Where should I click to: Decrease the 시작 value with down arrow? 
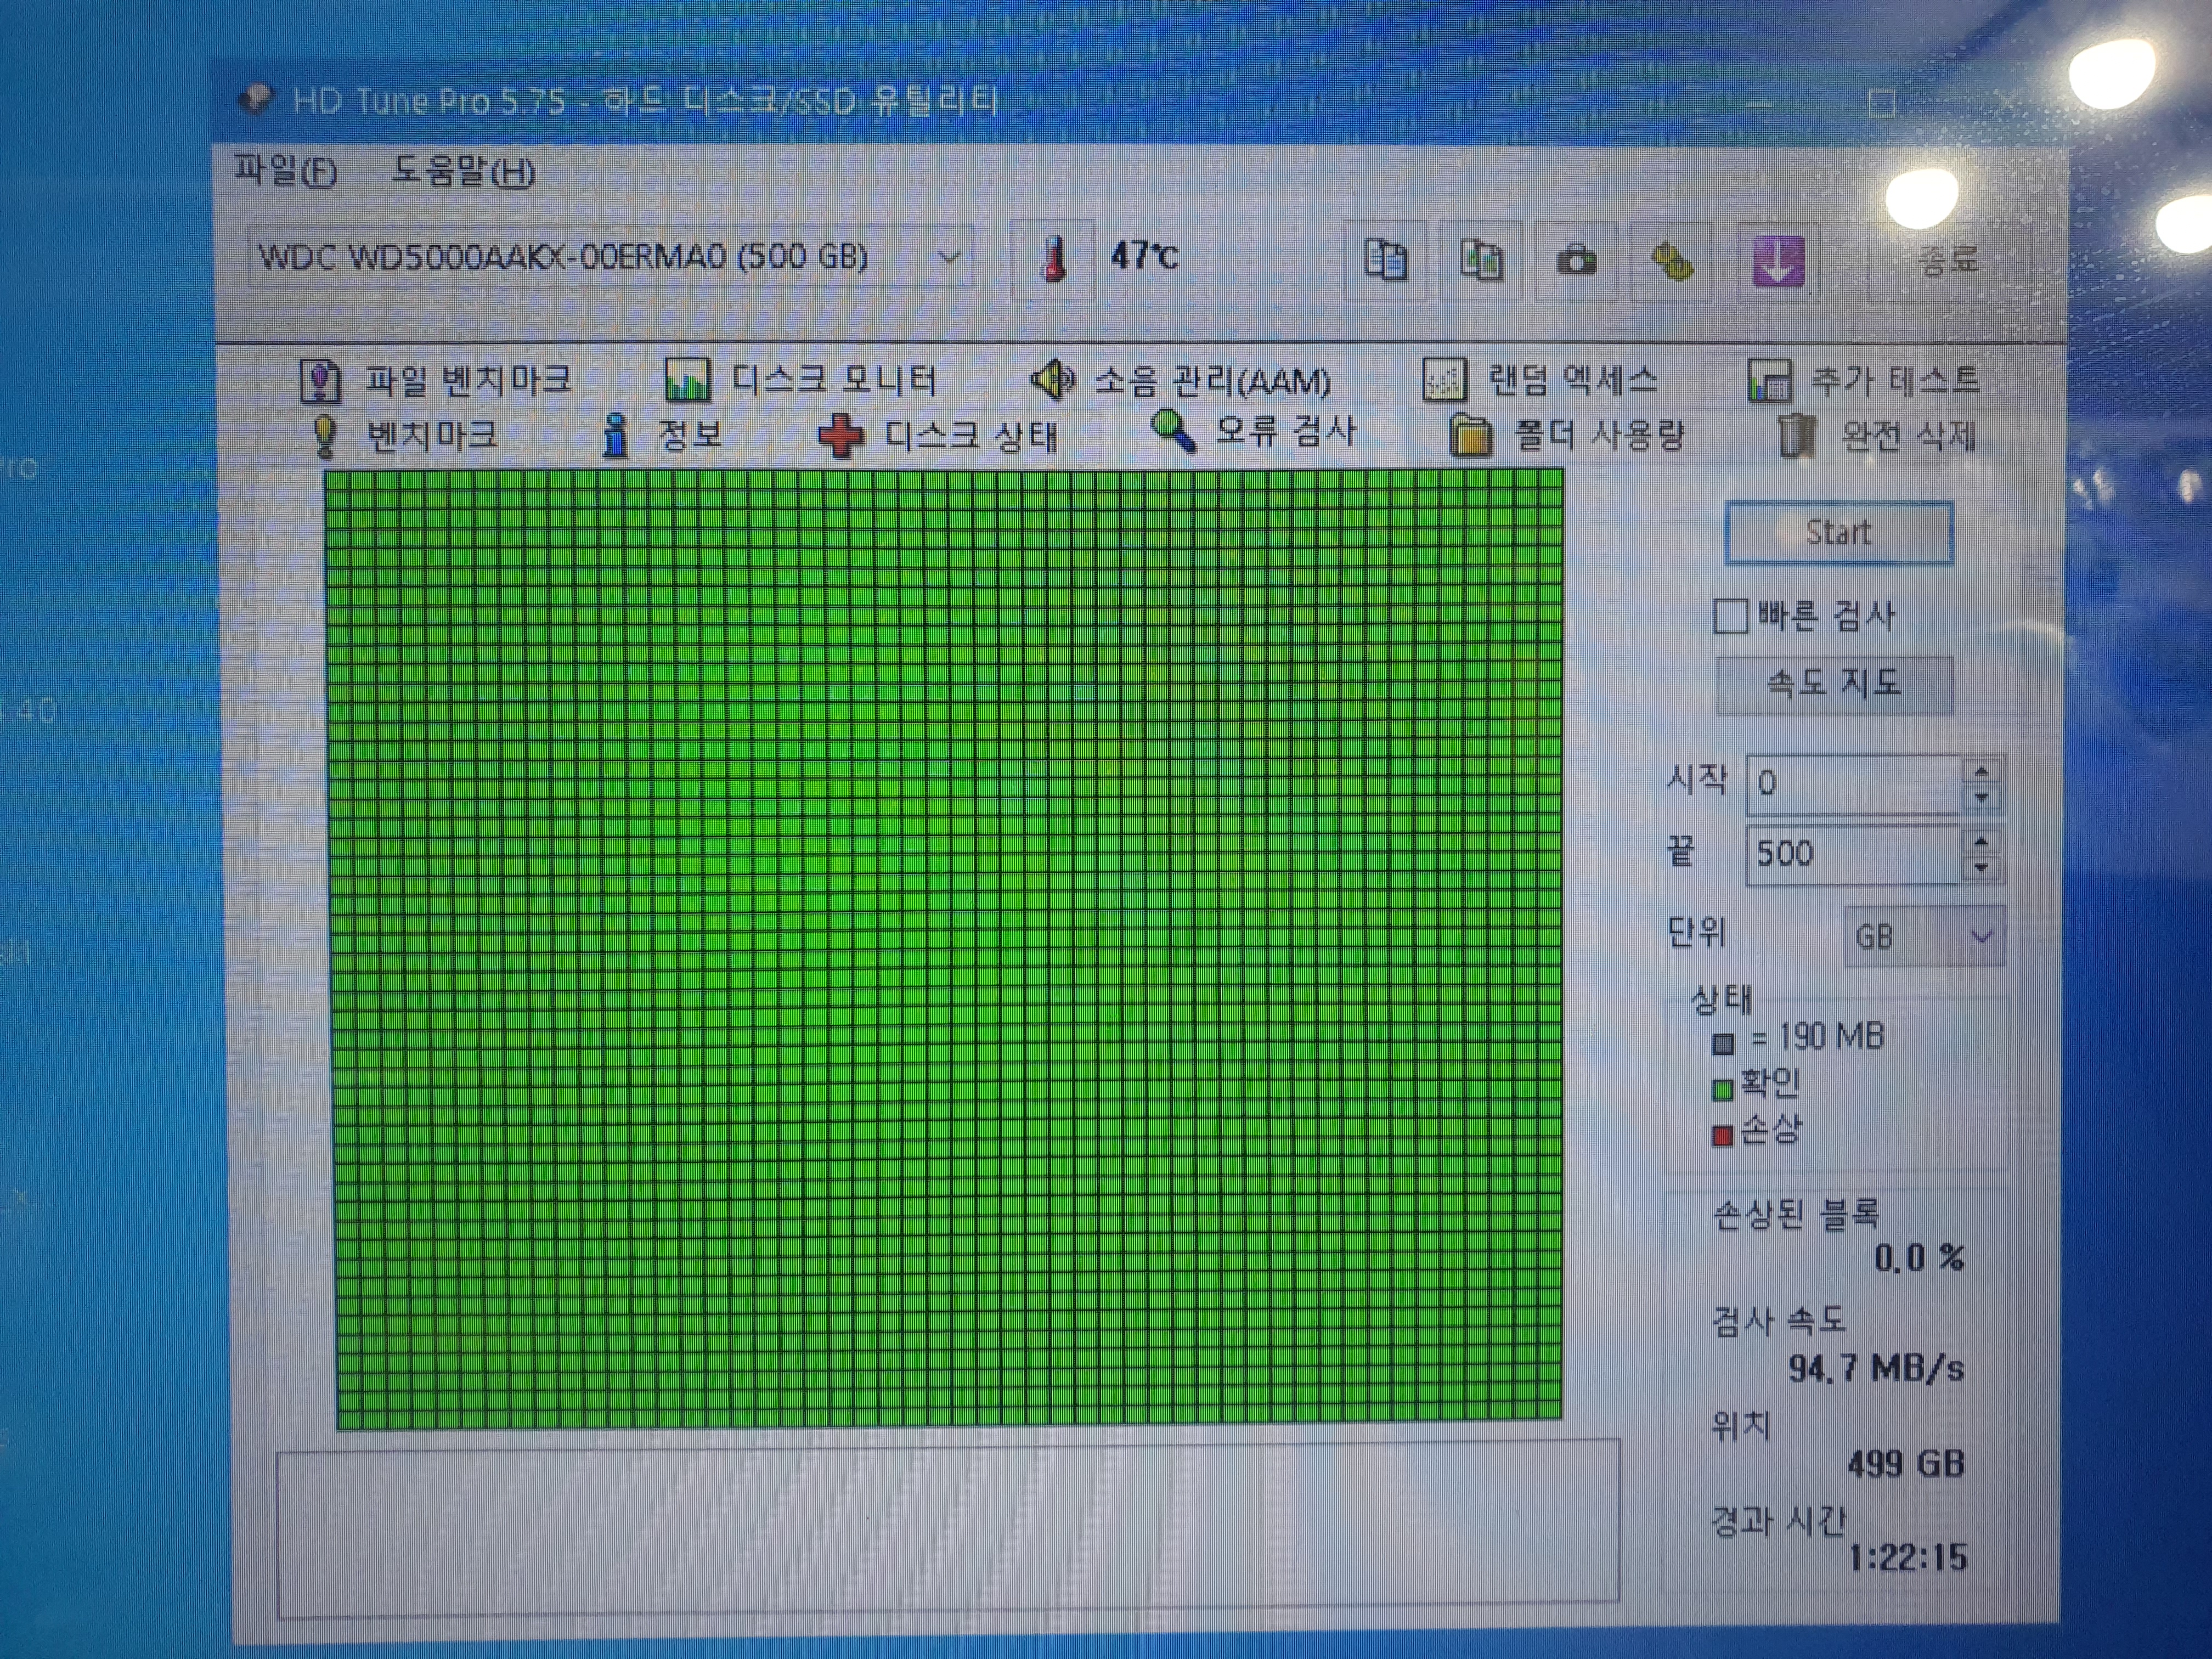pos(1981,797)
